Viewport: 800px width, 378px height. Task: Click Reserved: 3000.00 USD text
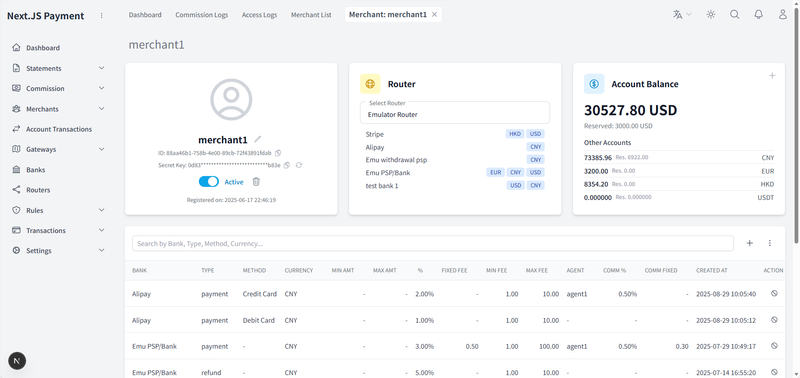(x=618, y=125)
